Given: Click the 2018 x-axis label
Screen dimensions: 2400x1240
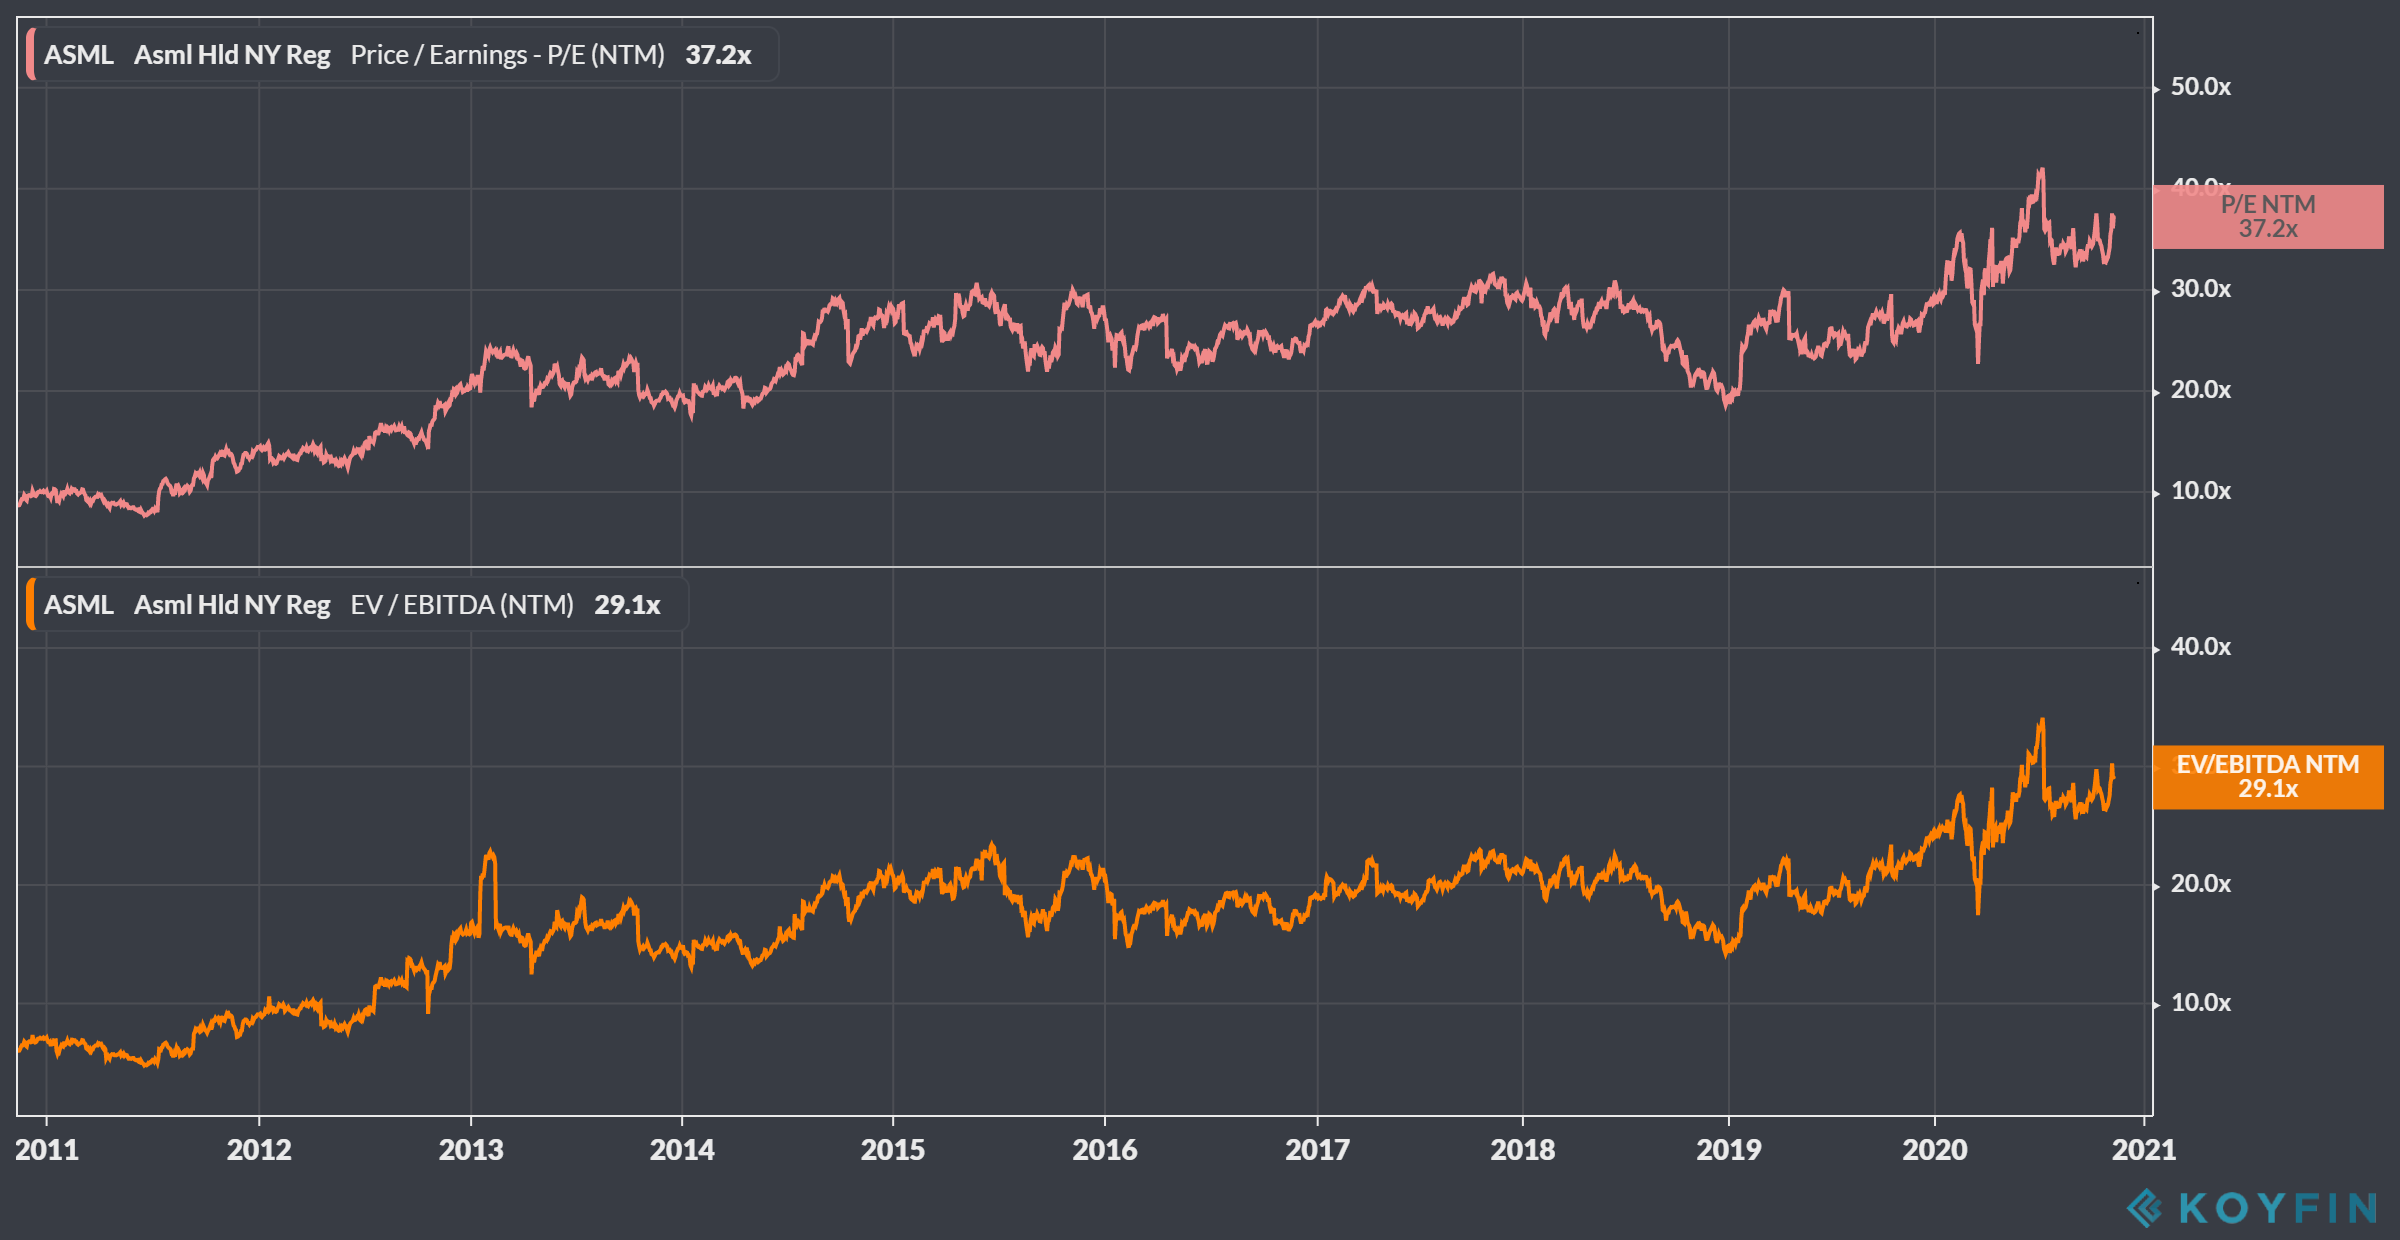Looking at the screenshot, I should point(1523,1150).
